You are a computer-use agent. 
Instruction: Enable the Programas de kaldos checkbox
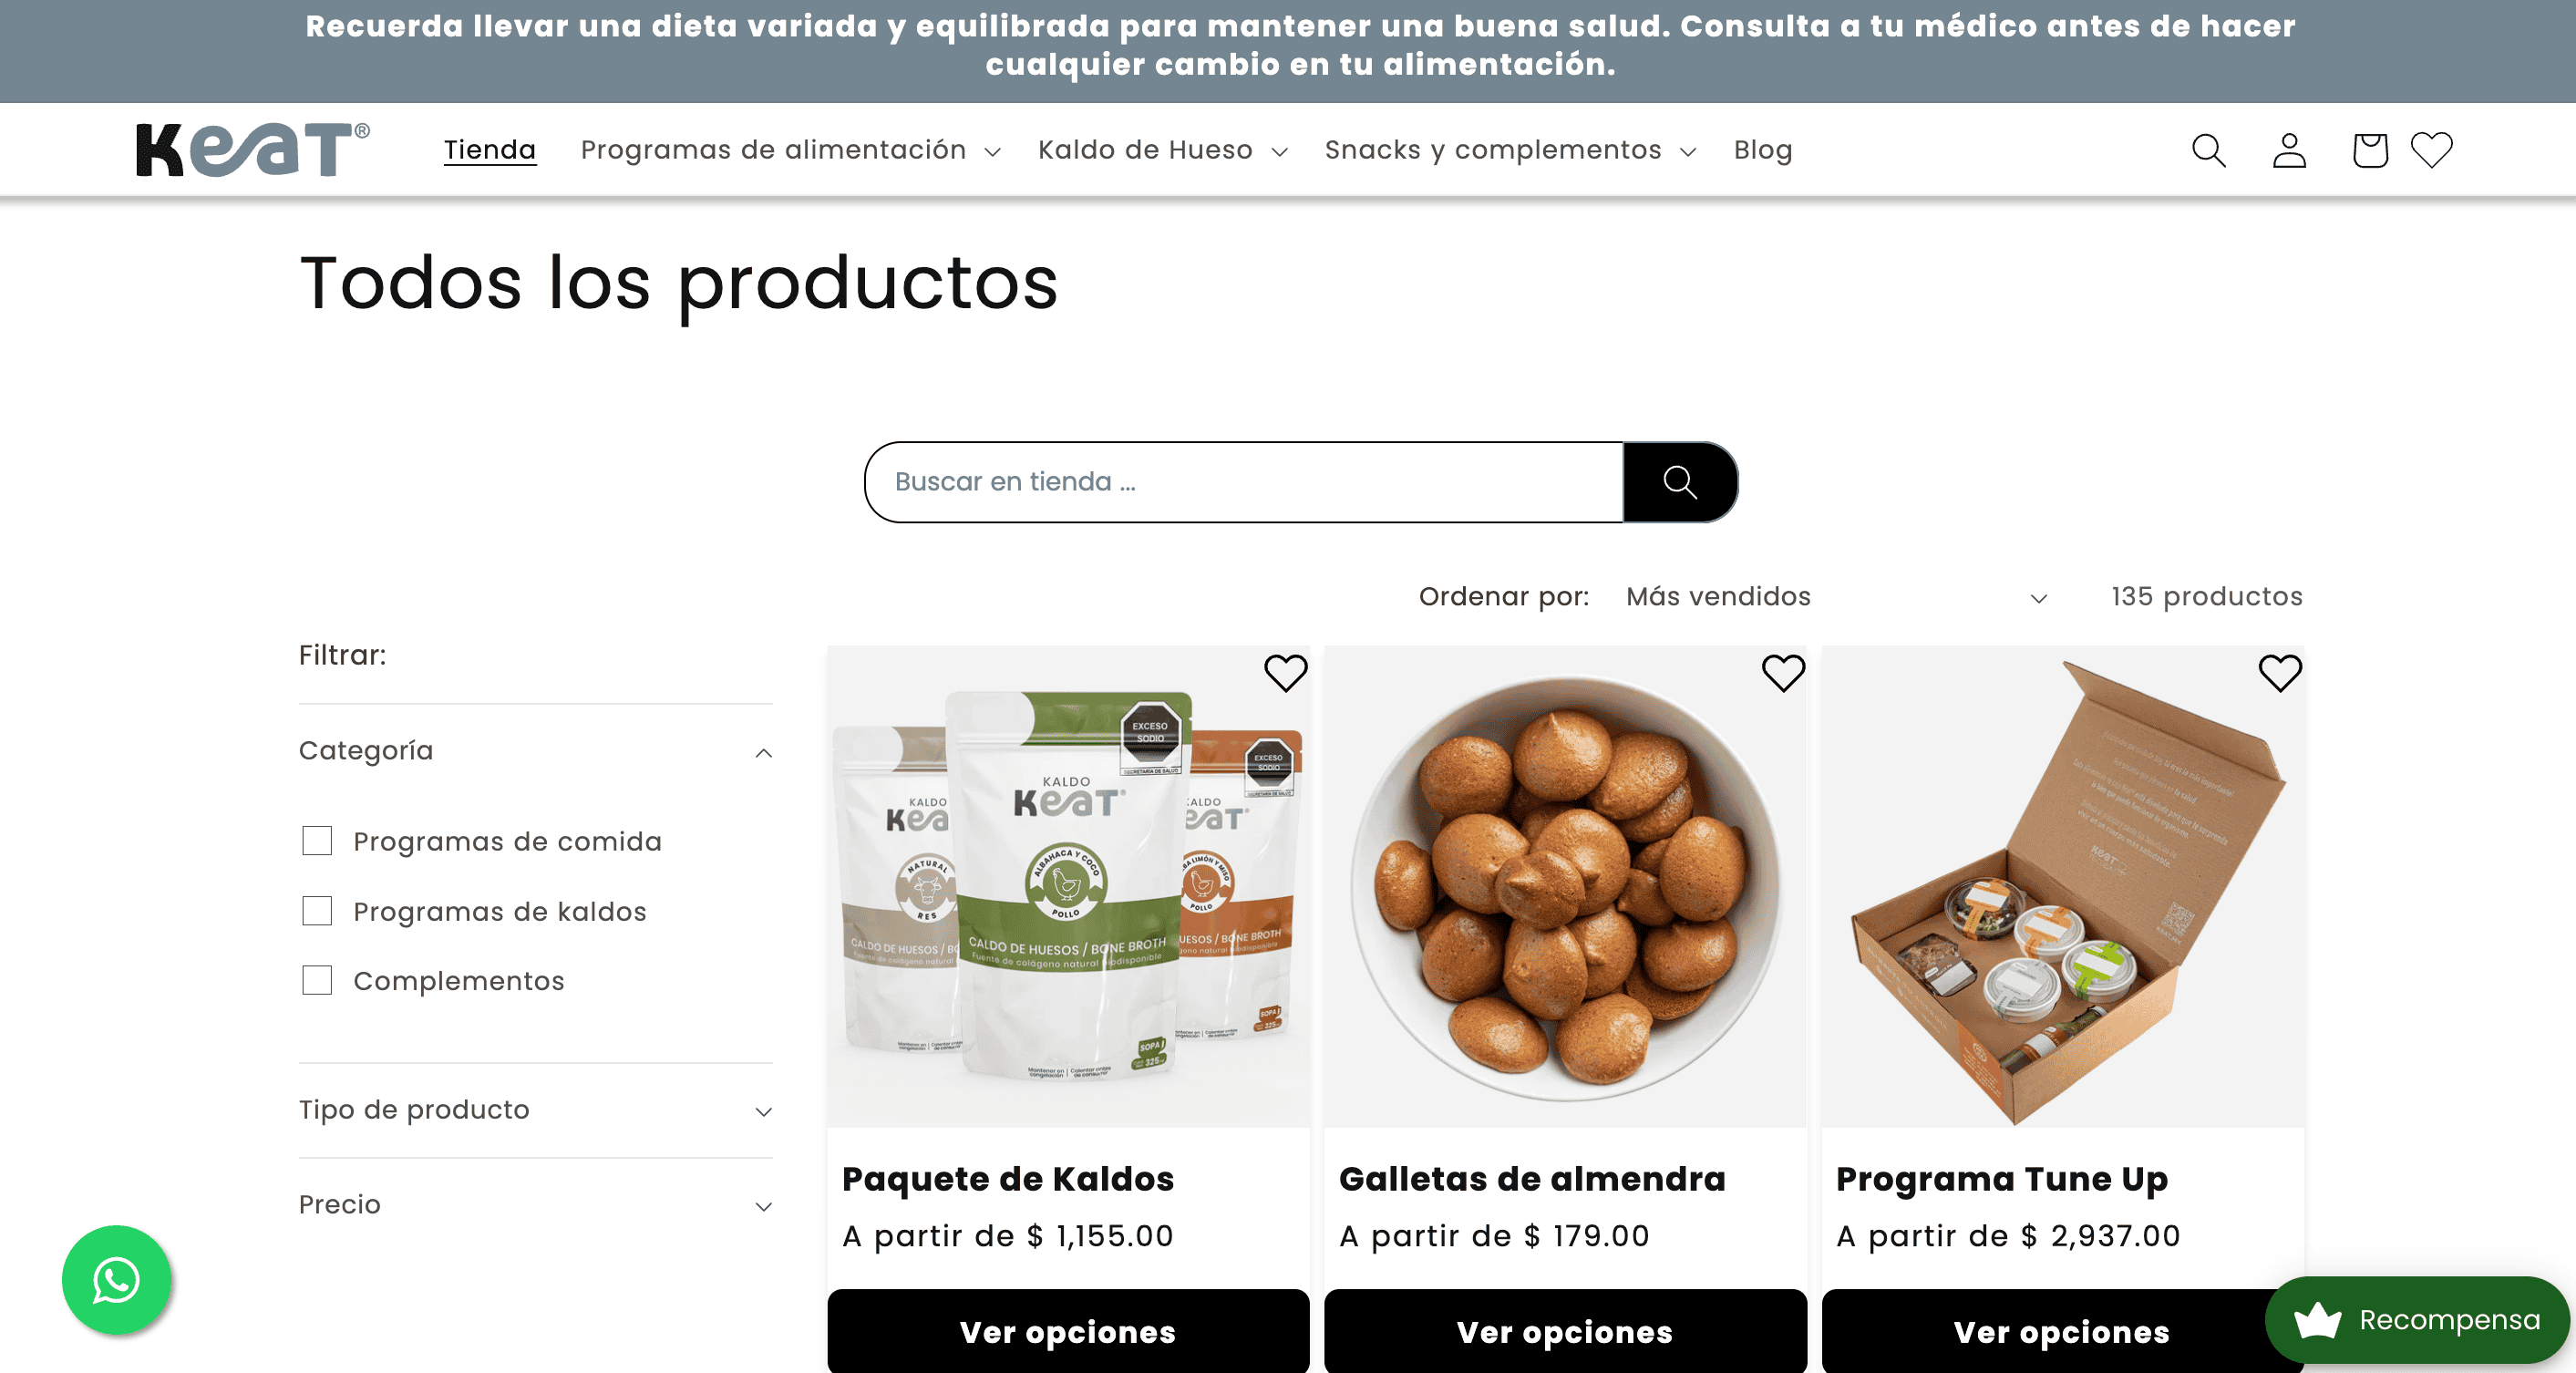point(317,910)
